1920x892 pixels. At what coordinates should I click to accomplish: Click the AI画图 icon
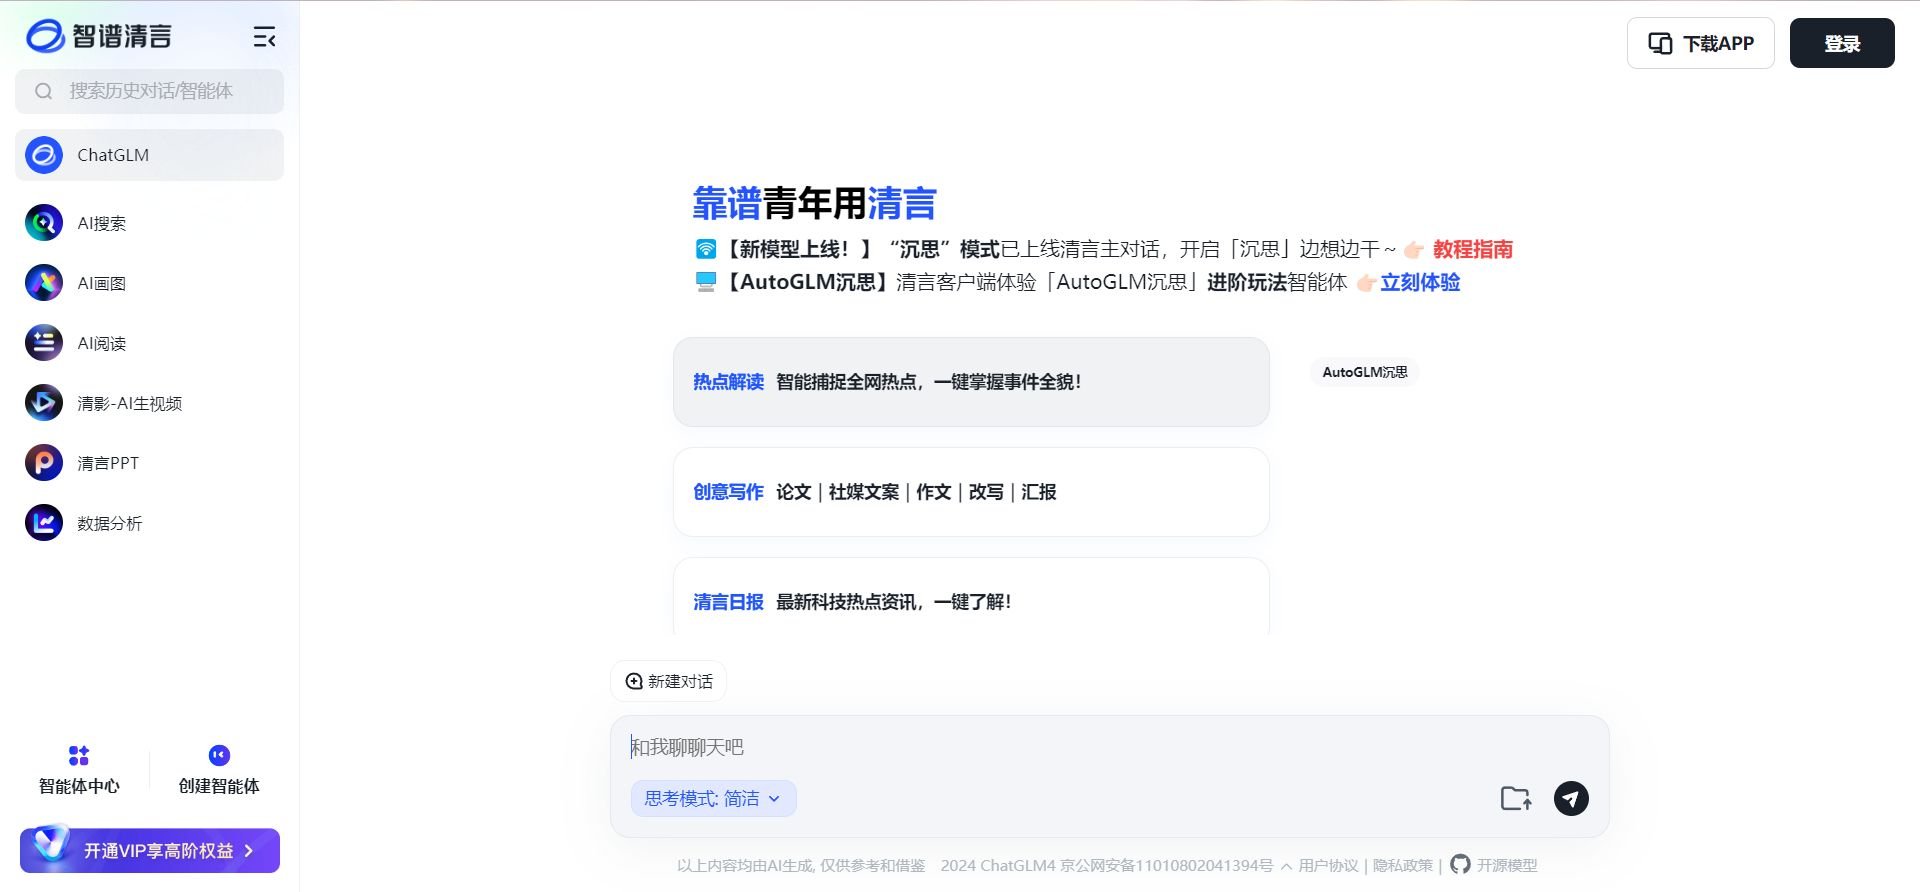[44, 283]
